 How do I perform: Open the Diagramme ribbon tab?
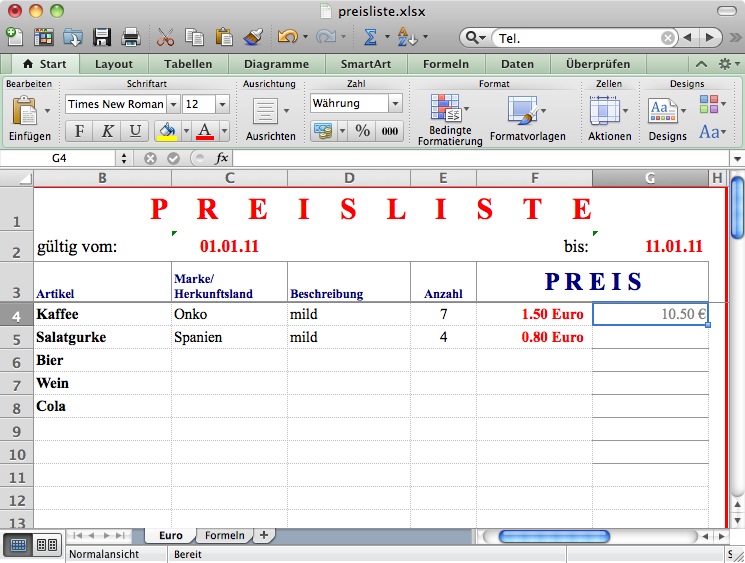[x=269, y=64]
